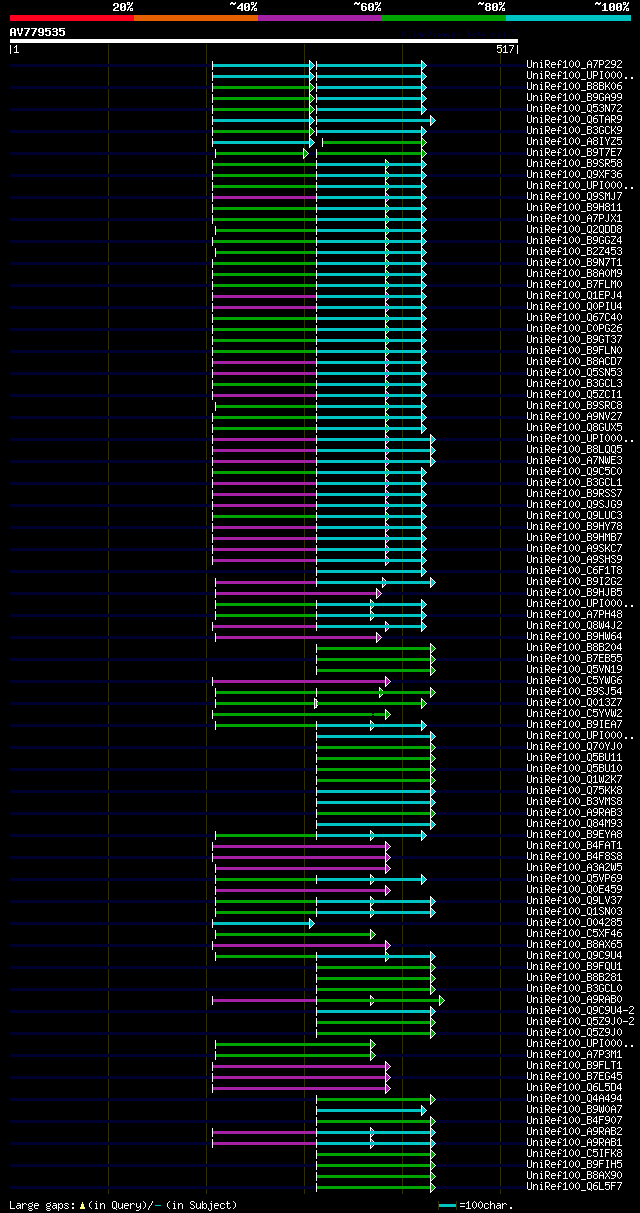Pick the UniRef100_Q5SN53 hit name
The height and width of the screenshot is (1213, 640).
[x=576, y=372]
